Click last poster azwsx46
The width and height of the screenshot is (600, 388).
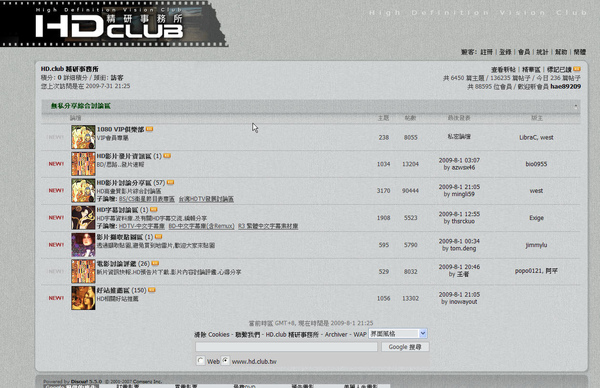tap(463, 168)
